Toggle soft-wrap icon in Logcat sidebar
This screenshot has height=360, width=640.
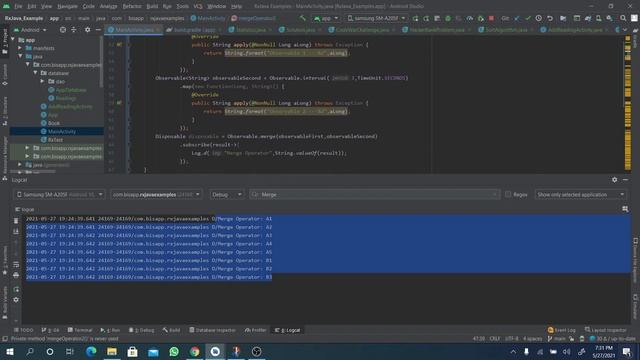click(16, 264)
